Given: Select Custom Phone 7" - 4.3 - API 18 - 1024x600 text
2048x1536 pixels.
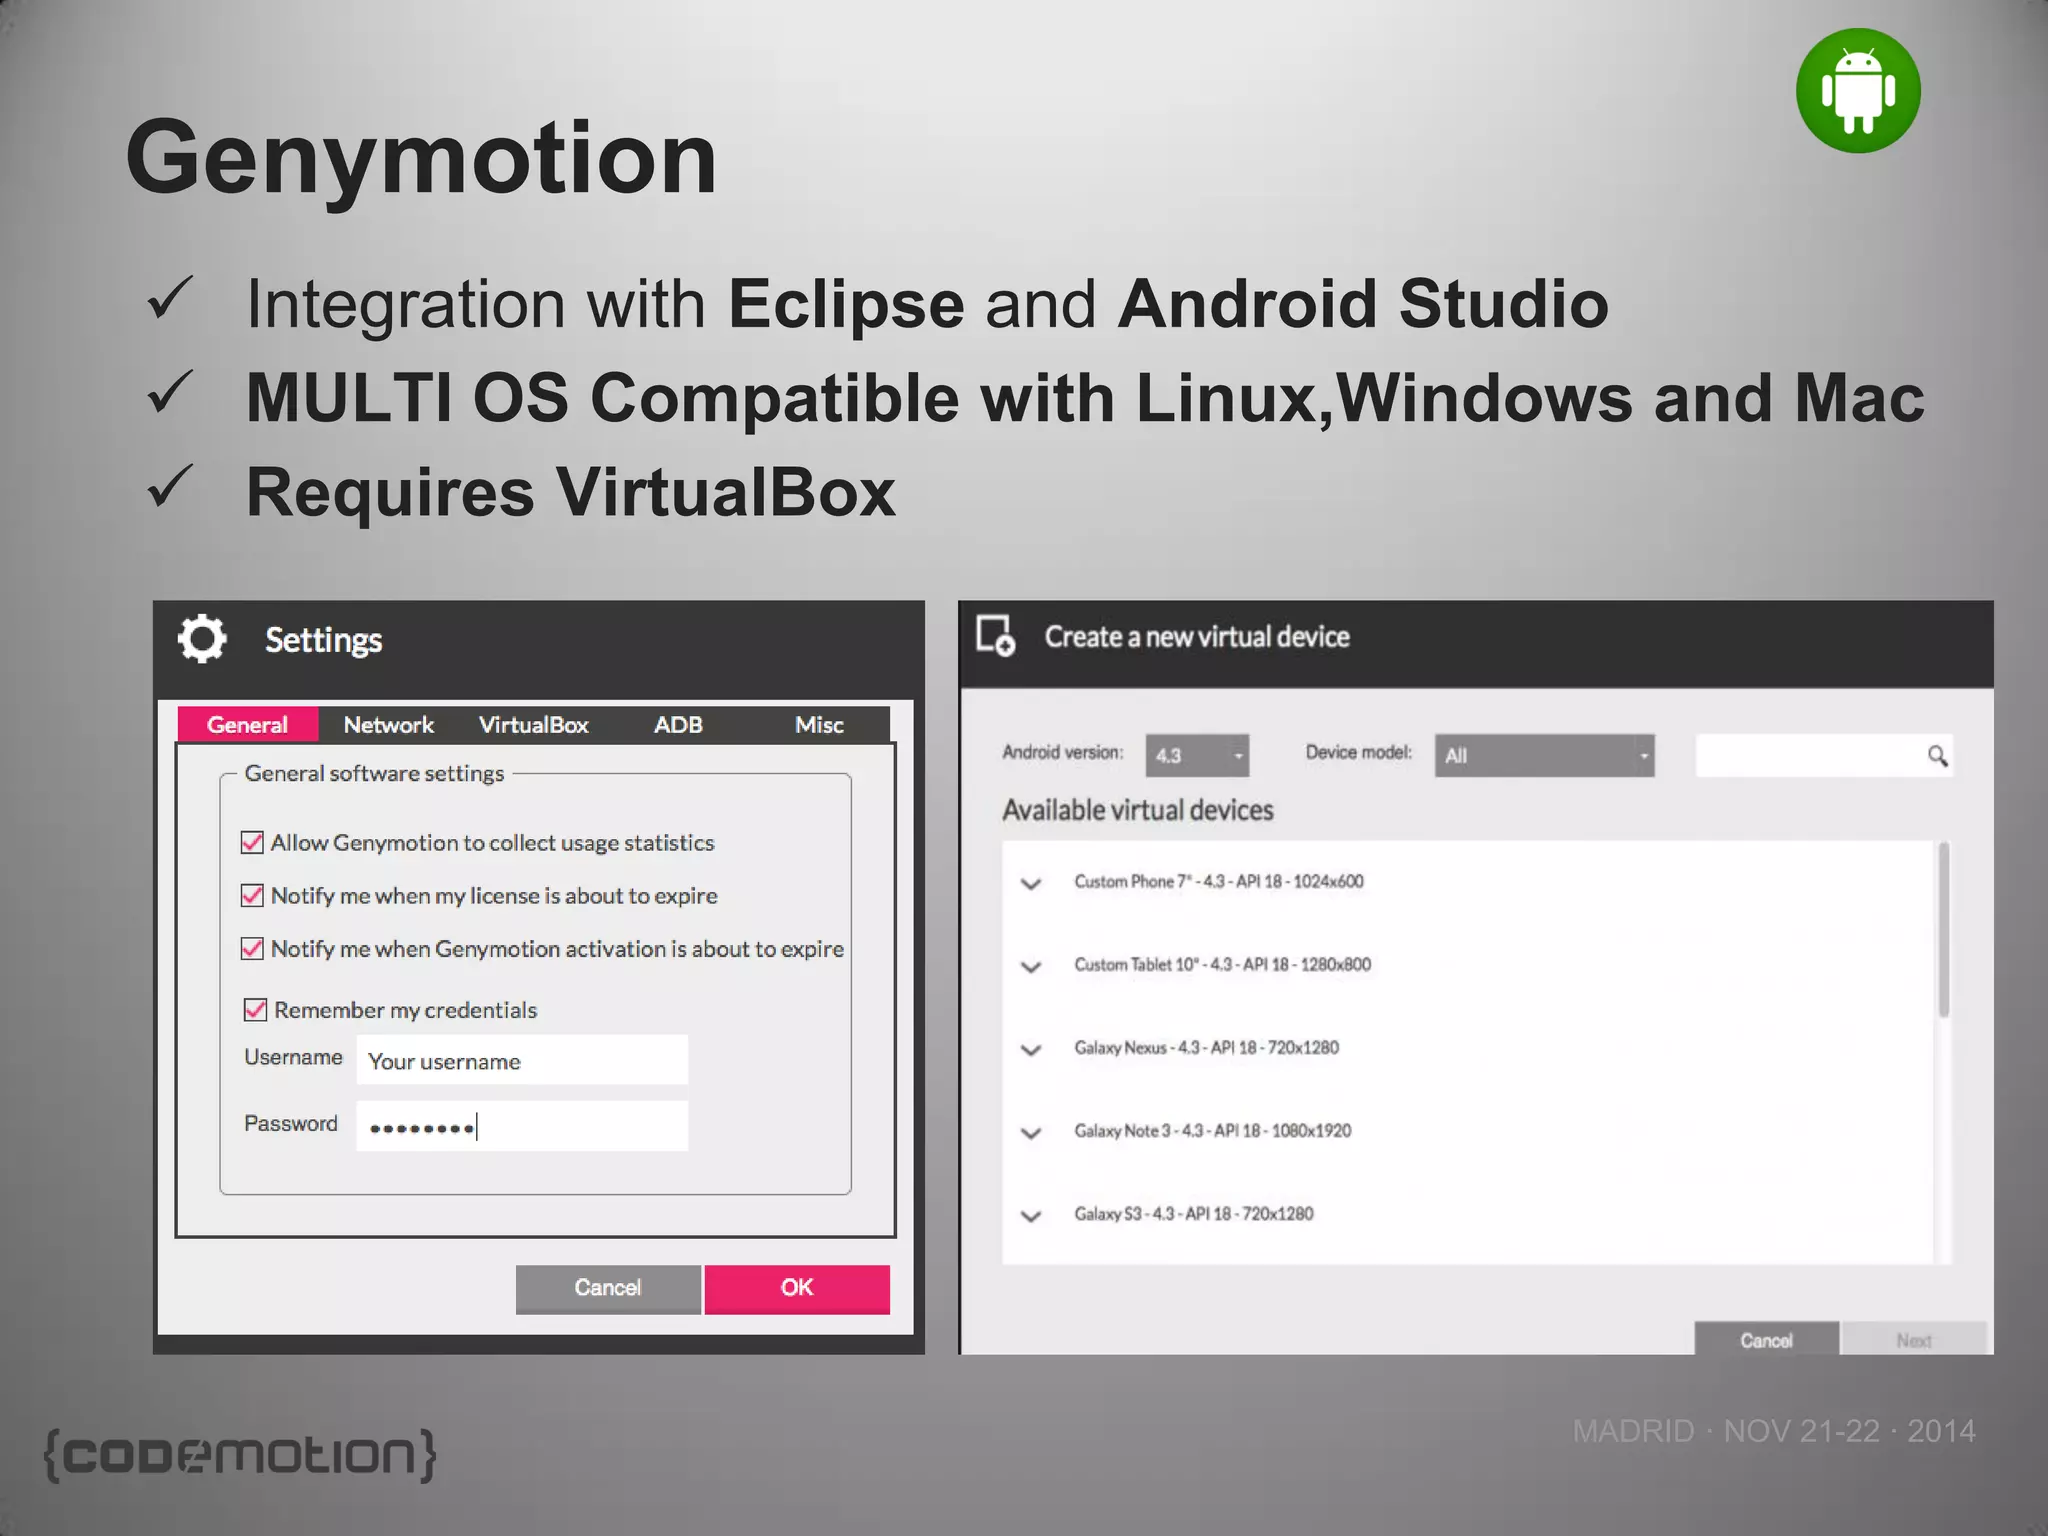Looking at the screenshot, I should pyautogui.click(x=1218, y=881).
